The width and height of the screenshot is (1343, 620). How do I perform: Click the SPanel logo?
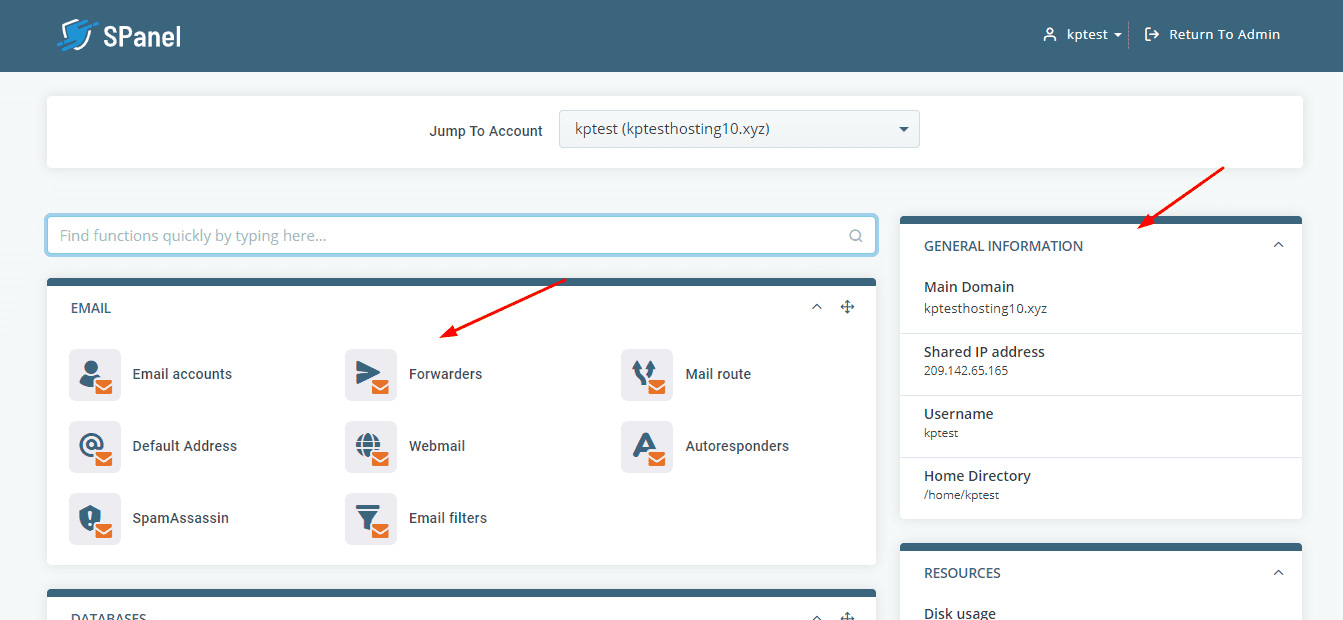point(119,36)
